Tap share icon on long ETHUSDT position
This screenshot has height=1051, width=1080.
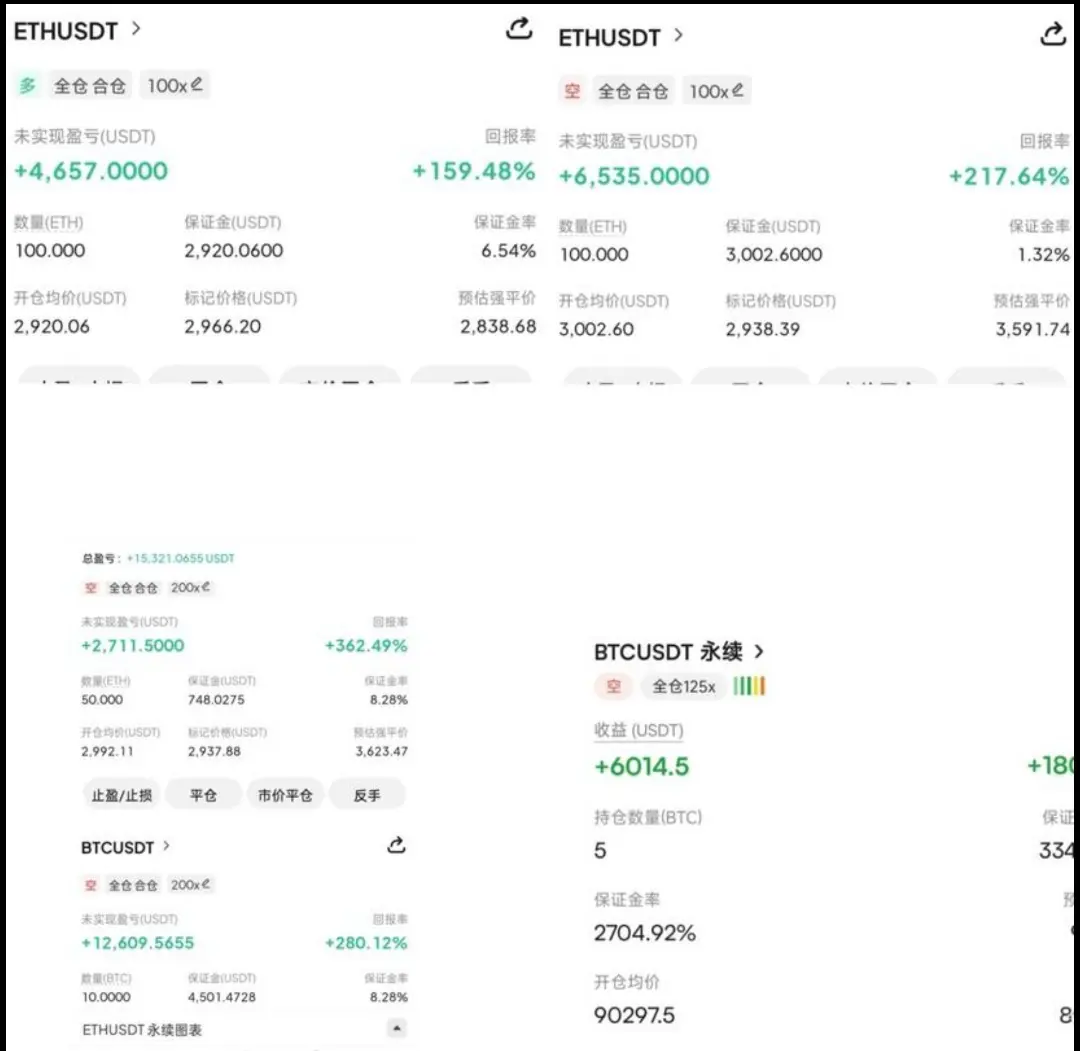pos(518,29)
